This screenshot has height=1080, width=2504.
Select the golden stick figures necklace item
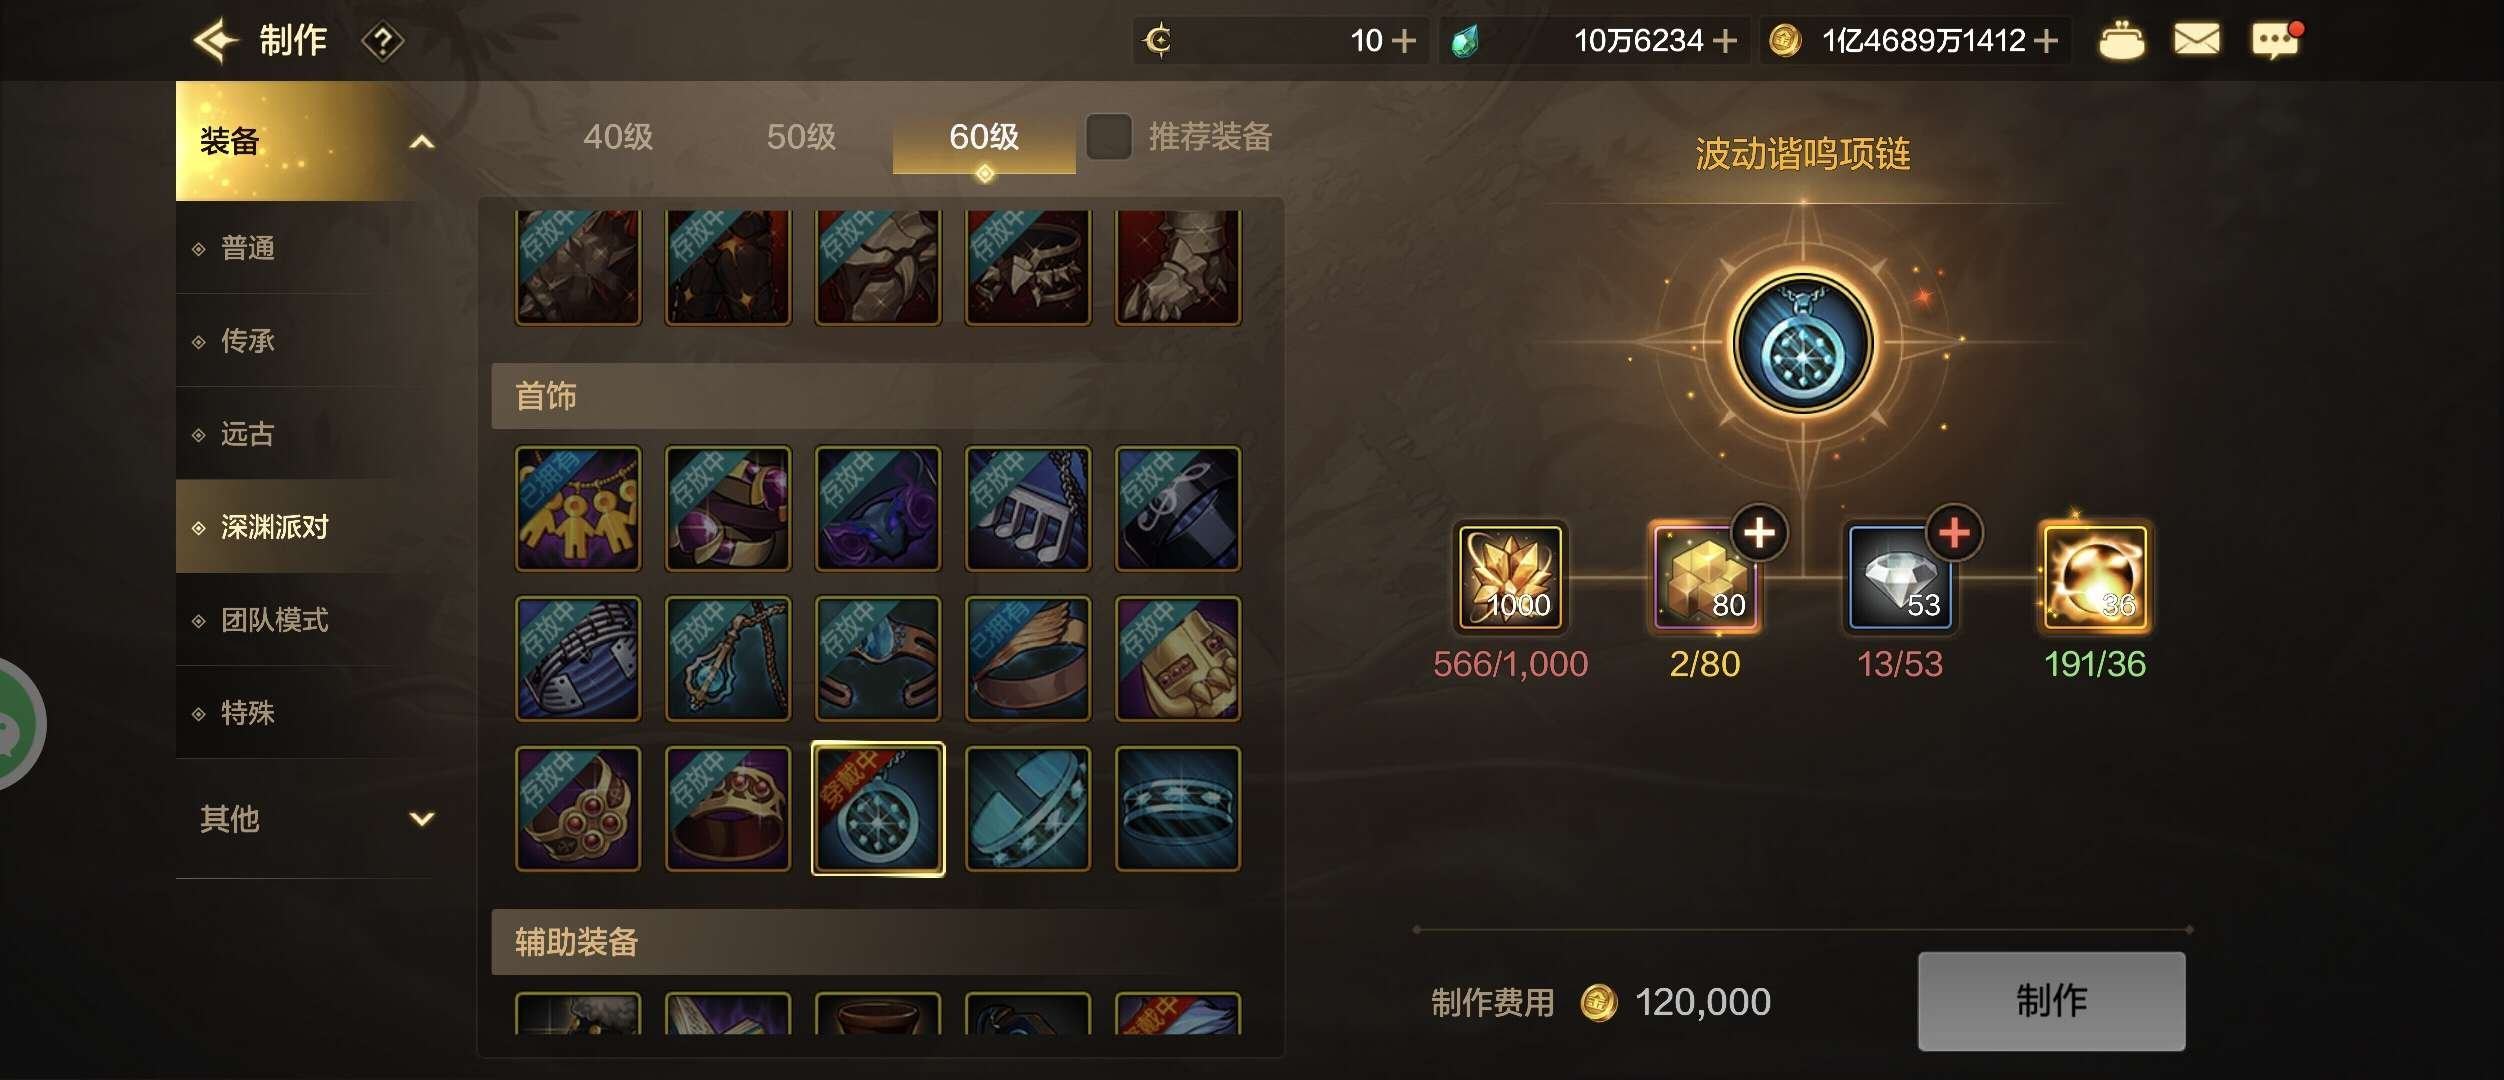tap(578, 509)
